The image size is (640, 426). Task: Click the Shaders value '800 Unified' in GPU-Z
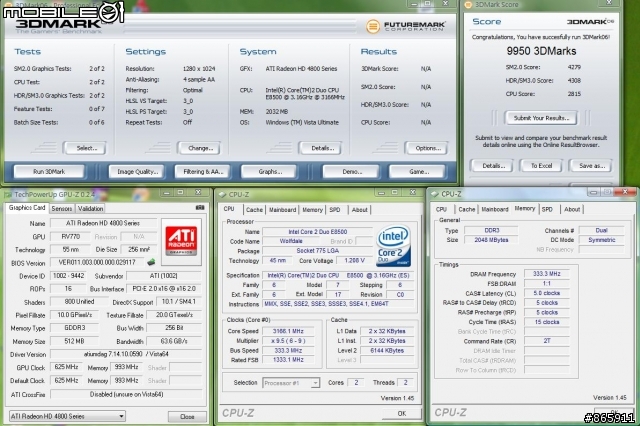pyautogui.click(x=79, y=302)
